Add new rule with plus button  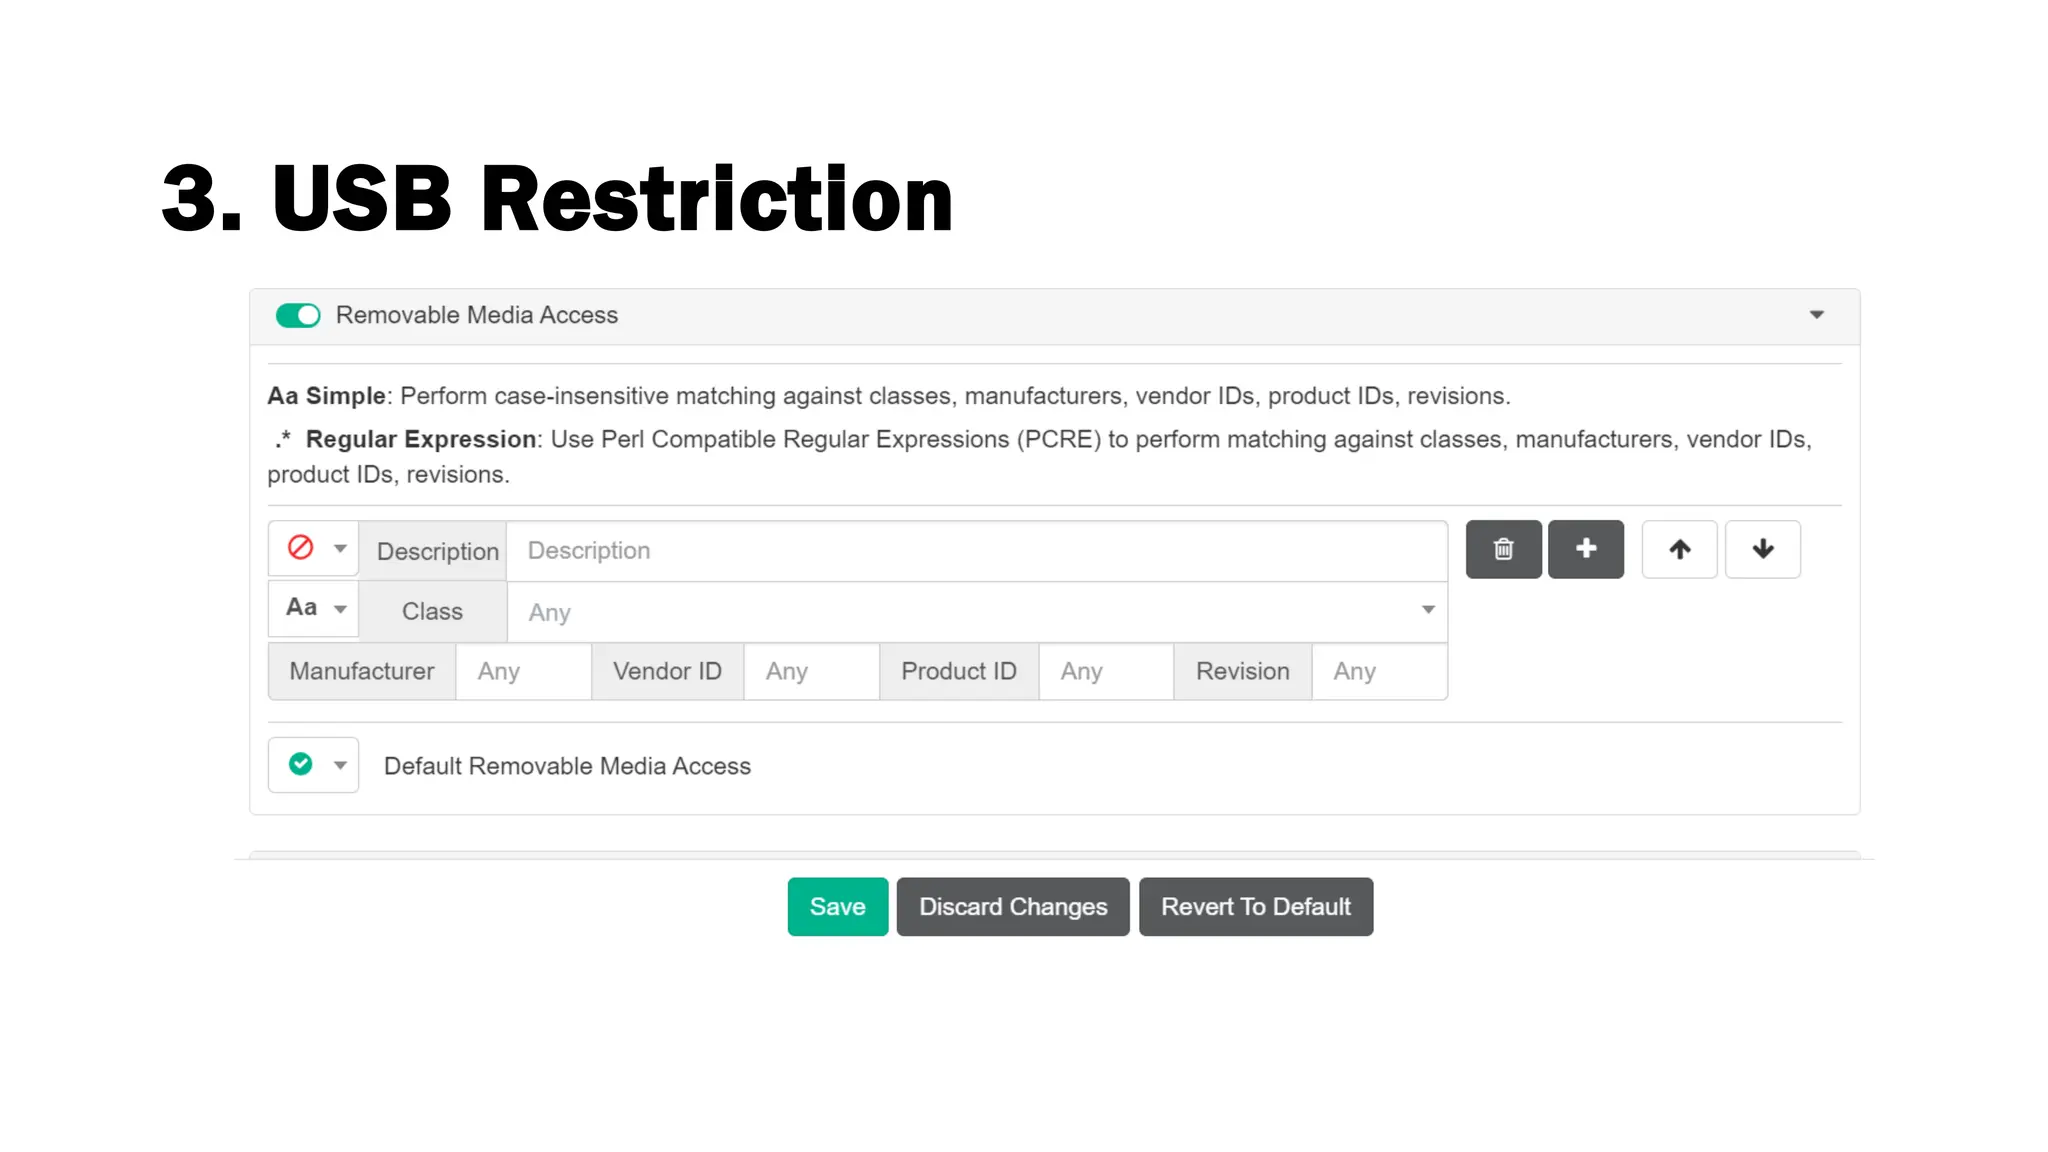click(x=1585, y=549)
